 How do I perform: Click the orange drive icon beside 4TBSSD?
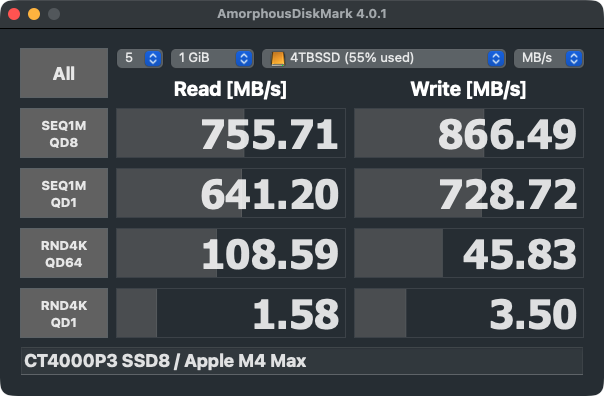(x=278, y=59)
